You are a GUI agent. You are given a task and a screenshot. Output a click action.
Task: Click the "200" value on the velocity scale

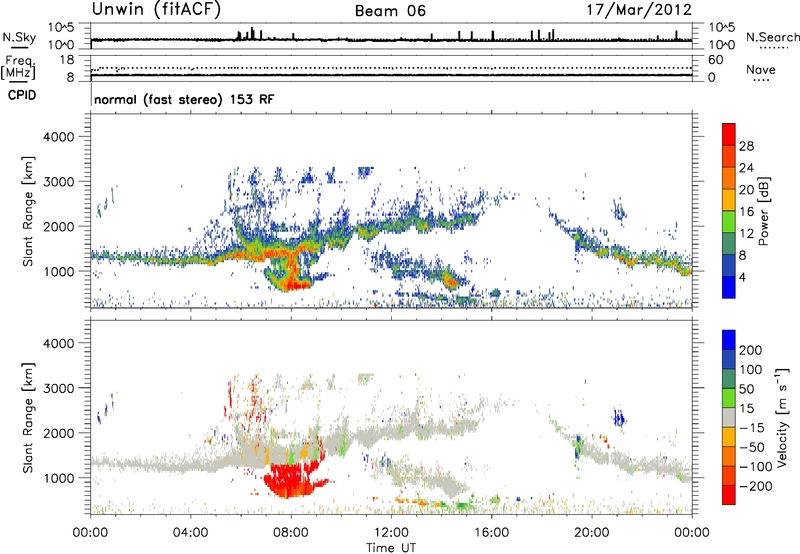pyautogui.click(x=751, y=350)
